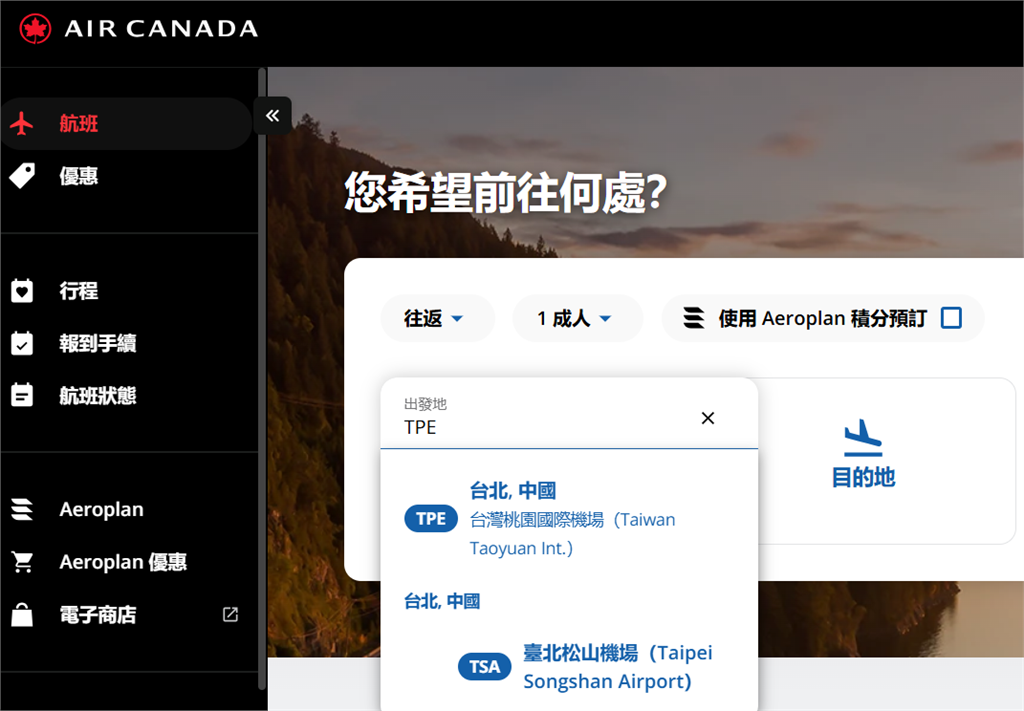Image resolution: width=1024 pixels, height=711 pixels.
Task: Select TPE Taiwan Taoyuan Int. airport suggestion
Action: (569, 519)
